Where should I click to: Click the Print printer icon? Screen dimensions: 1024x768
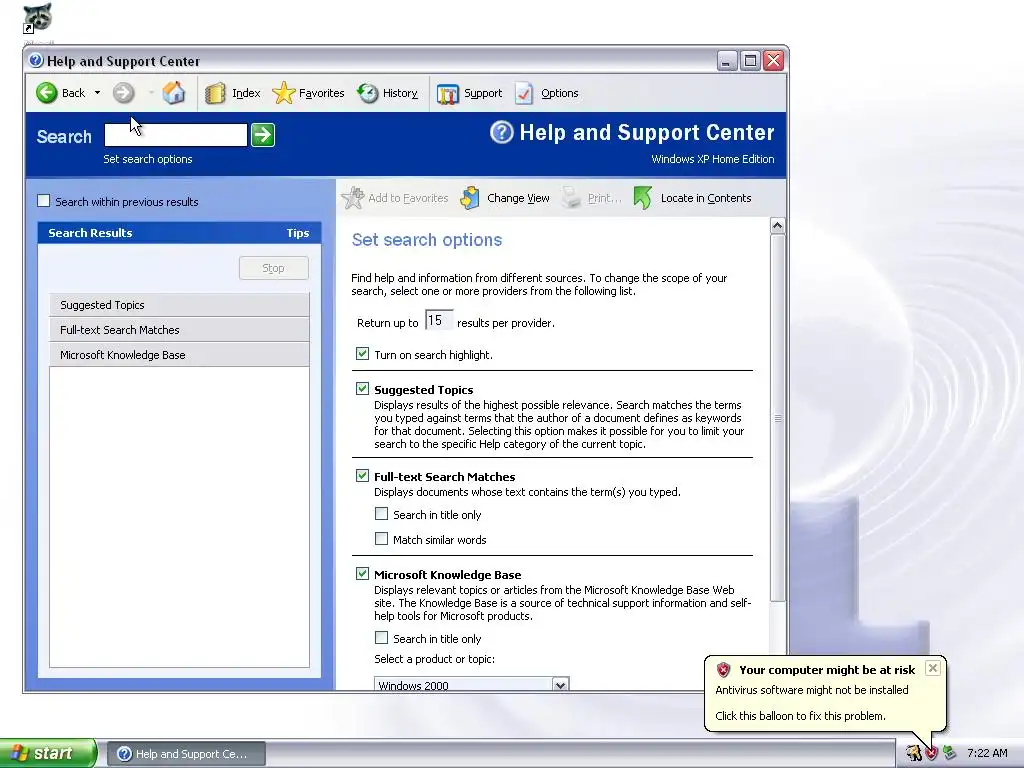coord(571,198)
